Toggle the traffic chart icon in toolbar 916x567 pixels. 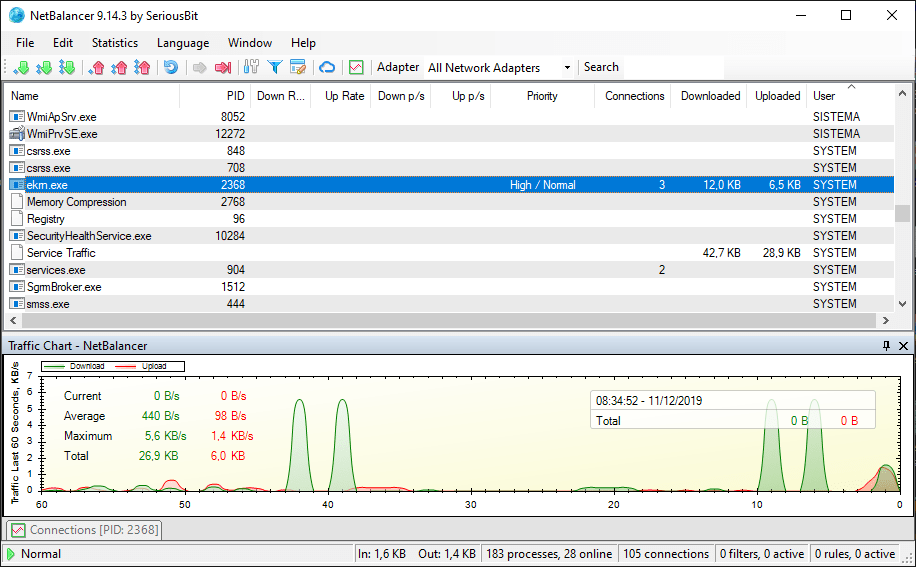coord(356,67)
